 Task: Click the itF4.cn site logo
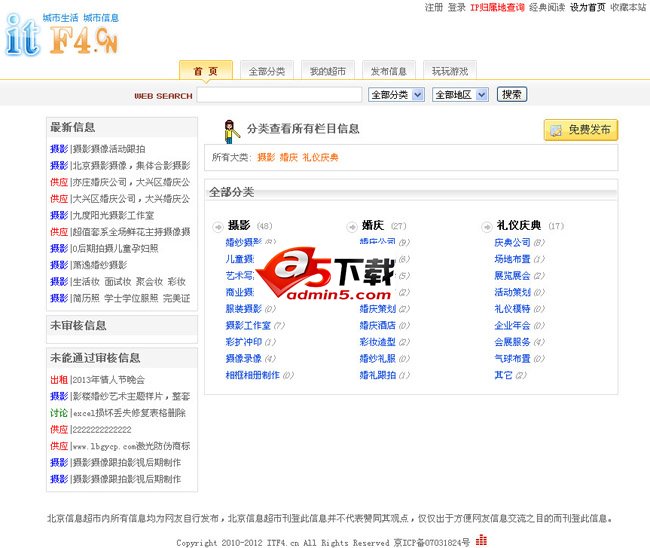click(62, 34)
